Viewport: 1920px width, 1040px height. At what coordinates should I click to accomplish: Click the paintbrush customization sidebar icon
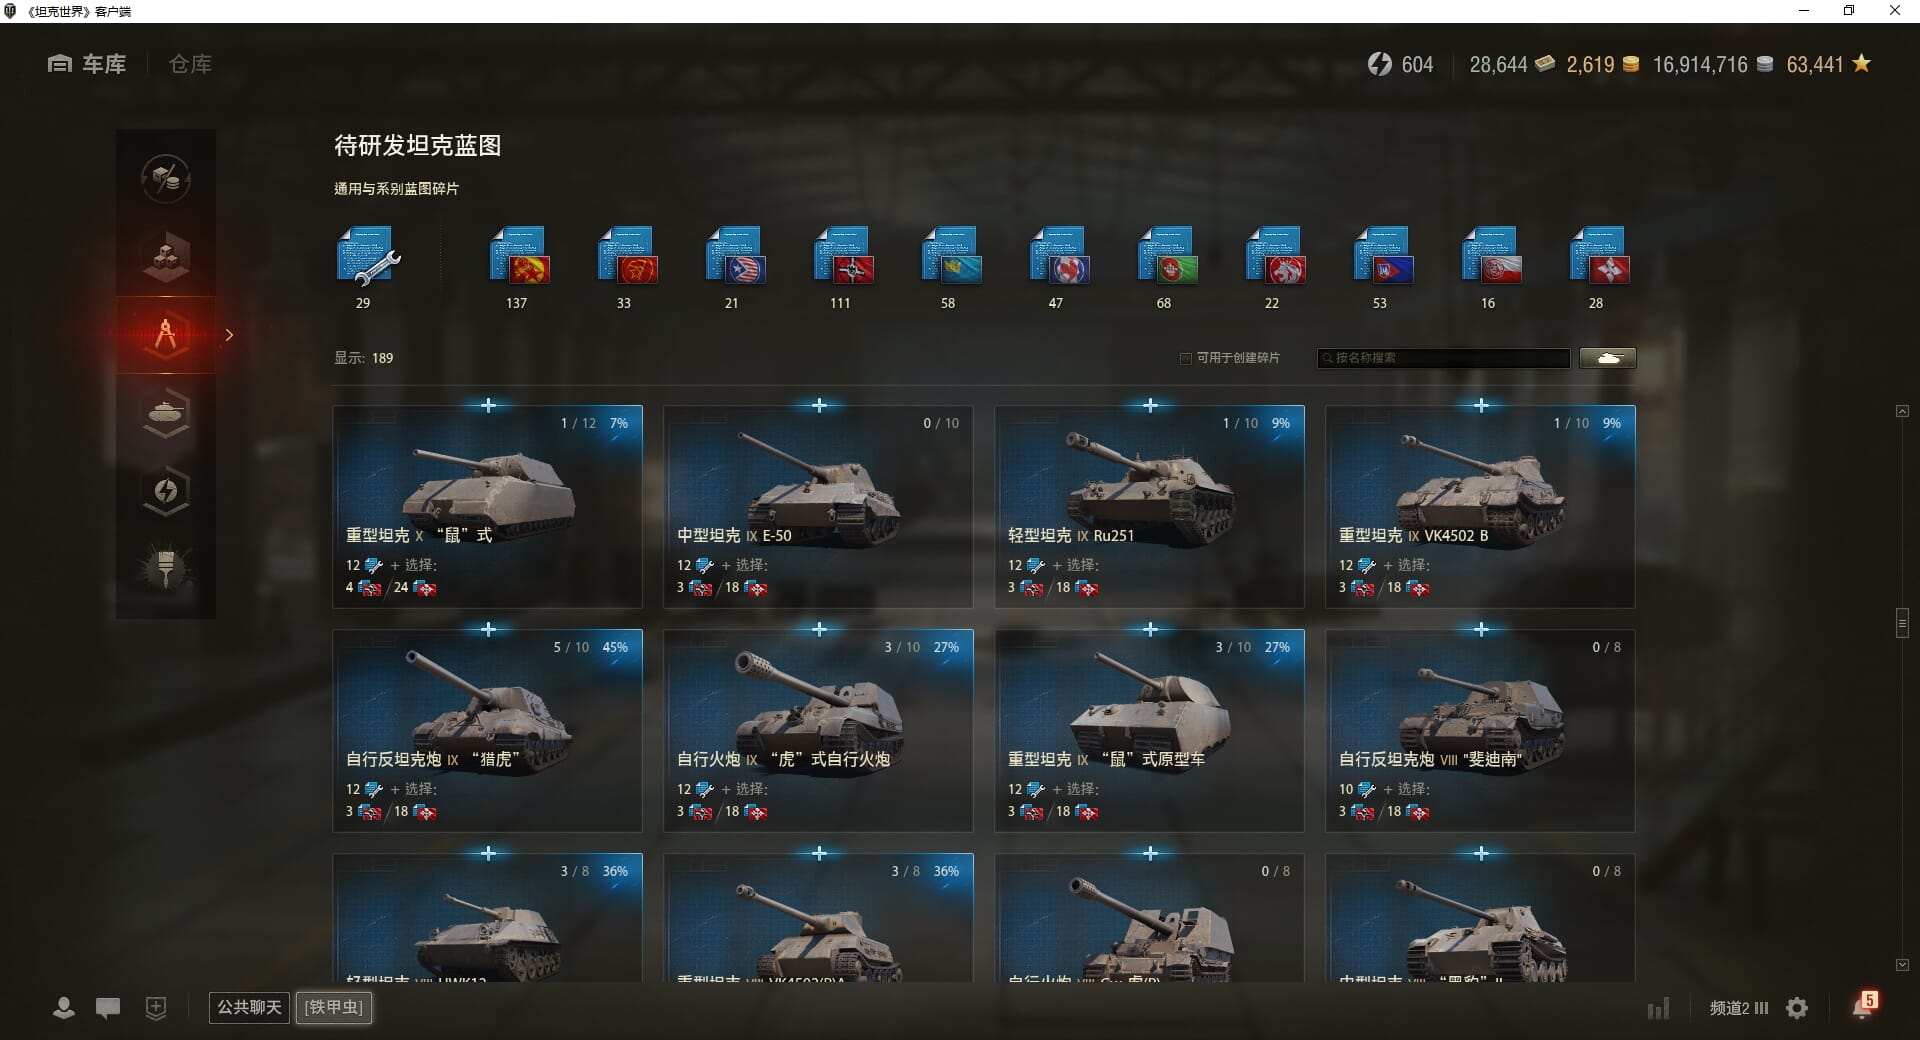[166, 569]
